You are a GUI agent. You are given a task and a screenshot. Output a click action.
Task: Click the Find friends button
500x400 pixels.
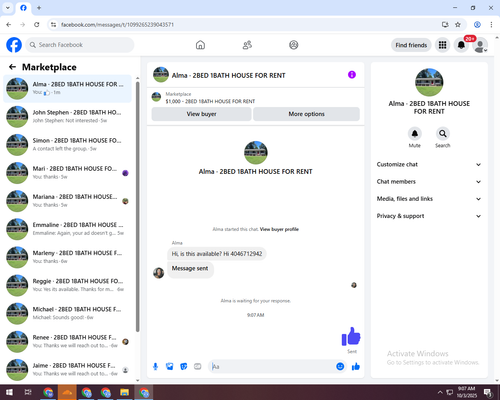(411, 45)
